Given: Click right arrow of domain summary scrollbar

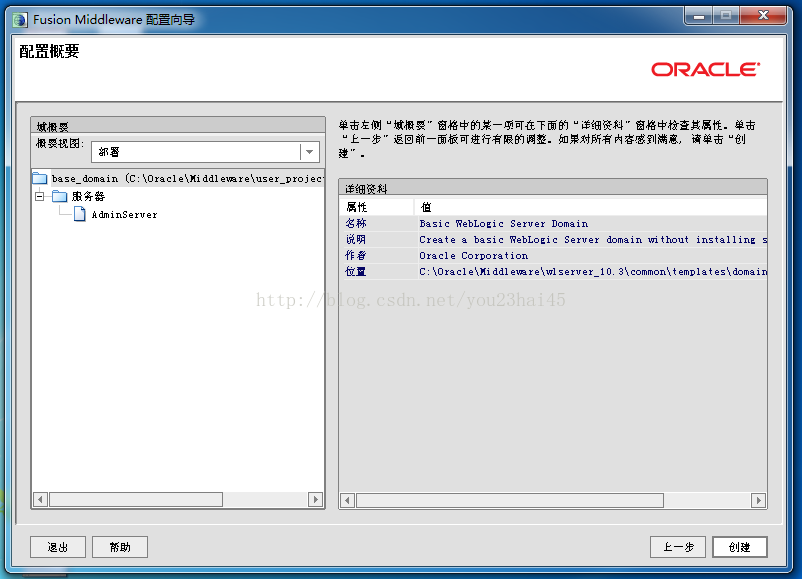Looking at the screenshot, I should pos(316,499).
